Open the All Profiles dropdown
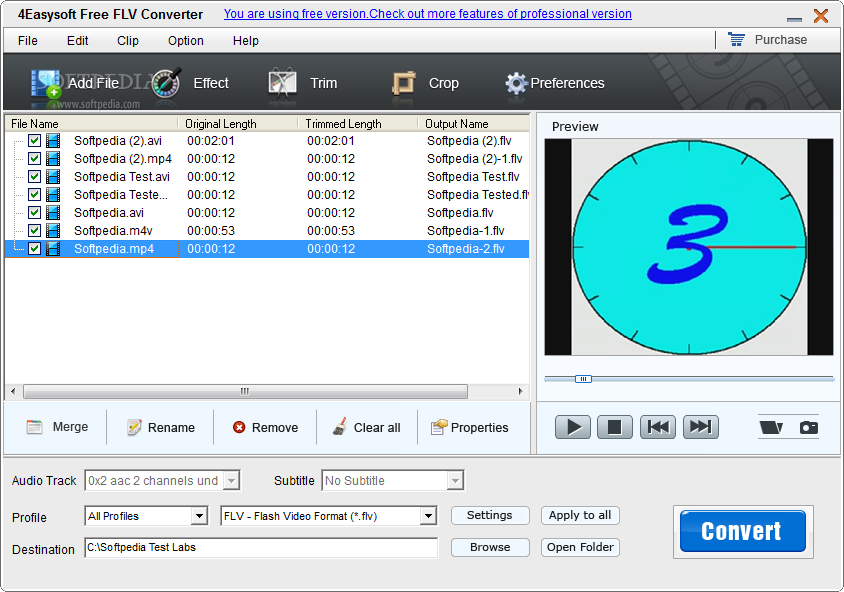844x592 pixels. tap(199, 516)
